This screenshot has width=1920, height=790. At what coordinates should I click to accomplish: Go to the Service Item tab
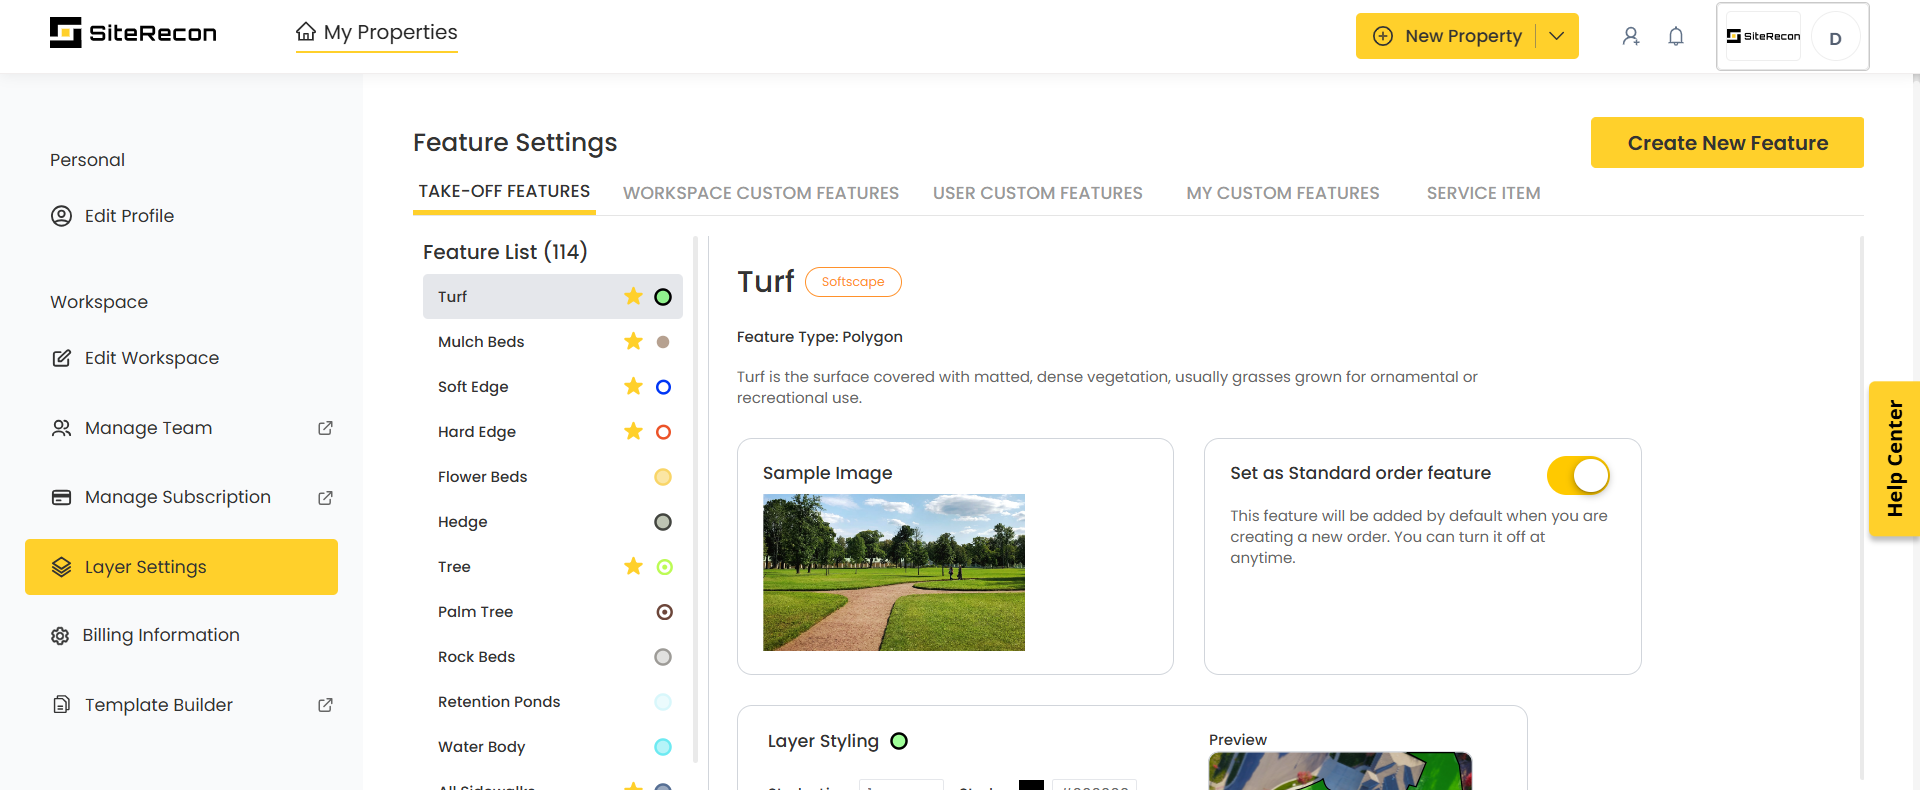1483,193
